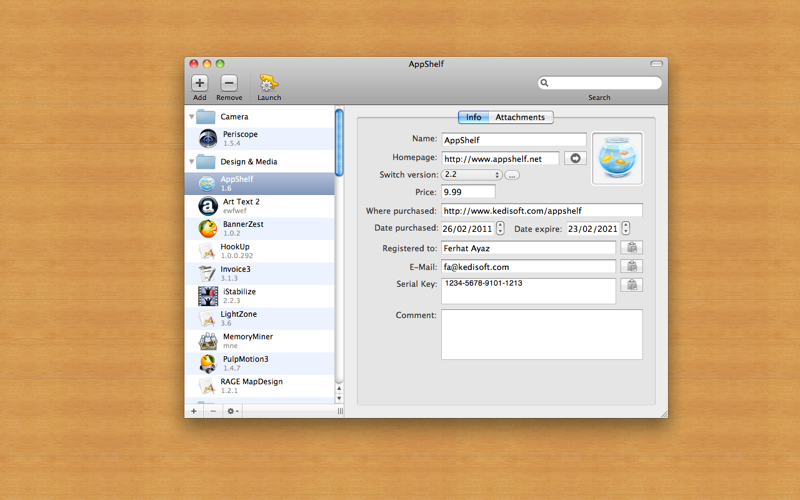800x500 pixels.
Task: Open the gear action menu below list
Action: click(233, 411)
